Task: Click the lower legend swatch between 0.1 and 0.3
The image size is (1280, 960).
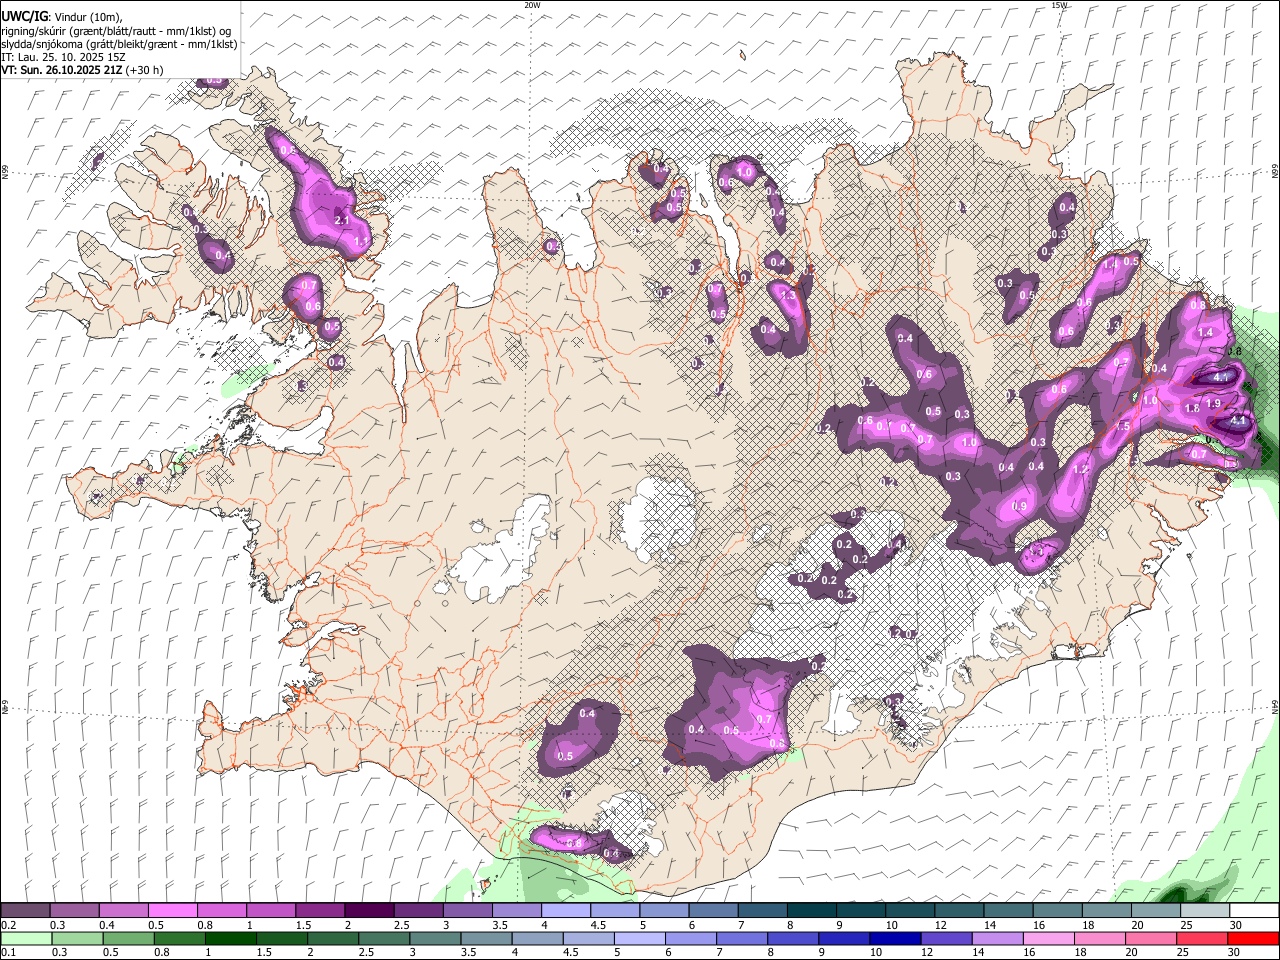Action: click(26, 939)
